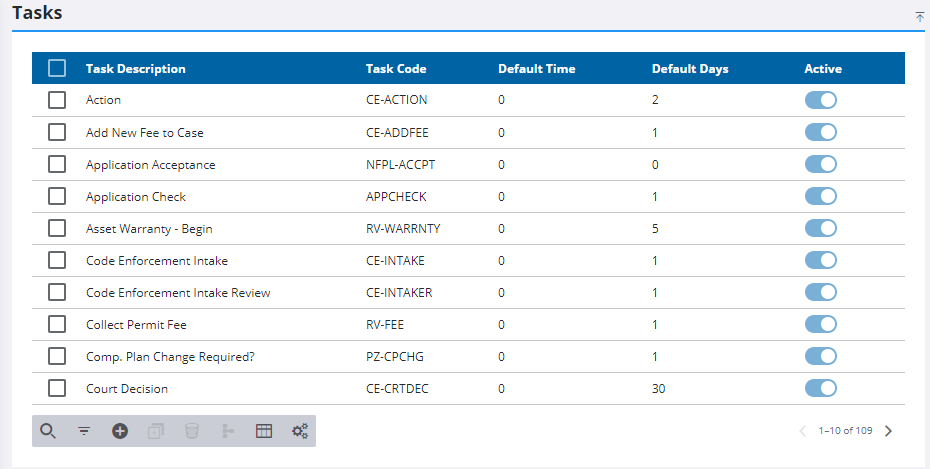Open the table columns layout icon
The height and width of the screenshot is (469, 930).
coord(264,431)
